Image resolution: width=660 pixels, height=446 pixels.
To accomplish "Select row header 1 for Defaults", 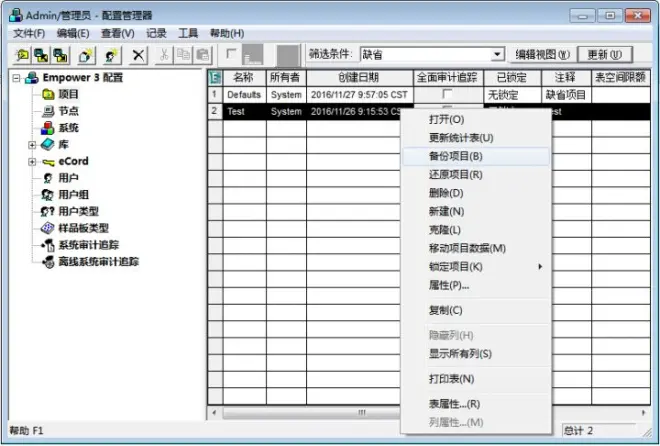I will tap(215, 94).
